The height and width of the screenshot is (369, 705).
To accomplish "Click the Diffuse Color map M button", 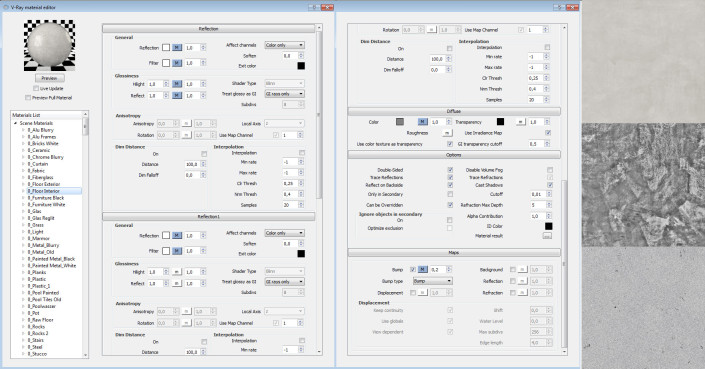I will click(x=422, y=122).
